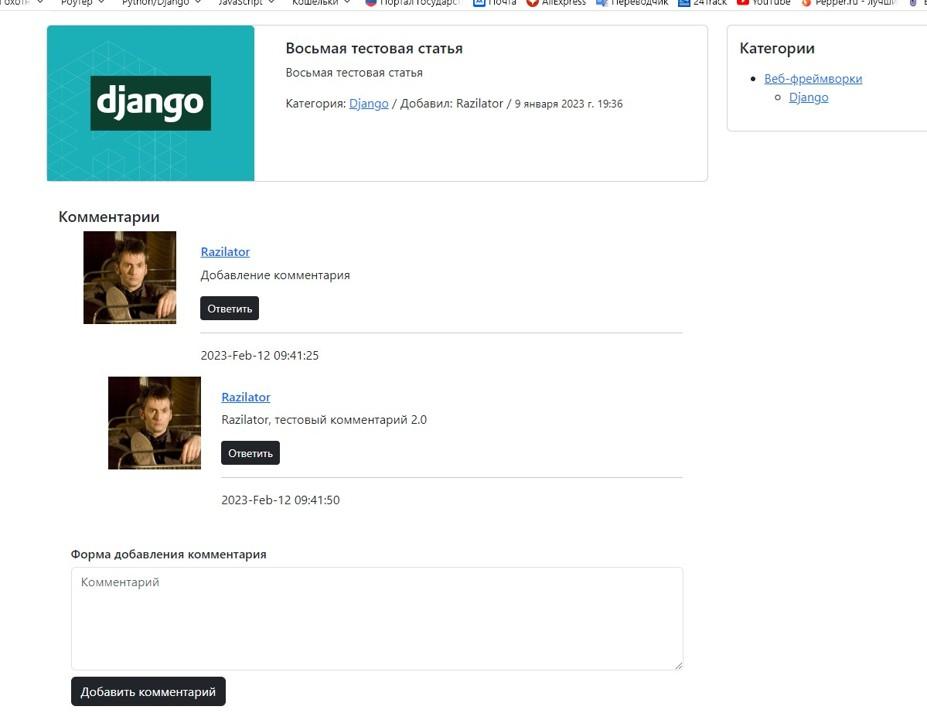Image resolution: width=927 pixels, height=720 pixels.
Task: Click the 'Восьмая тестовая статья' article heading
Action: (374, 48)
